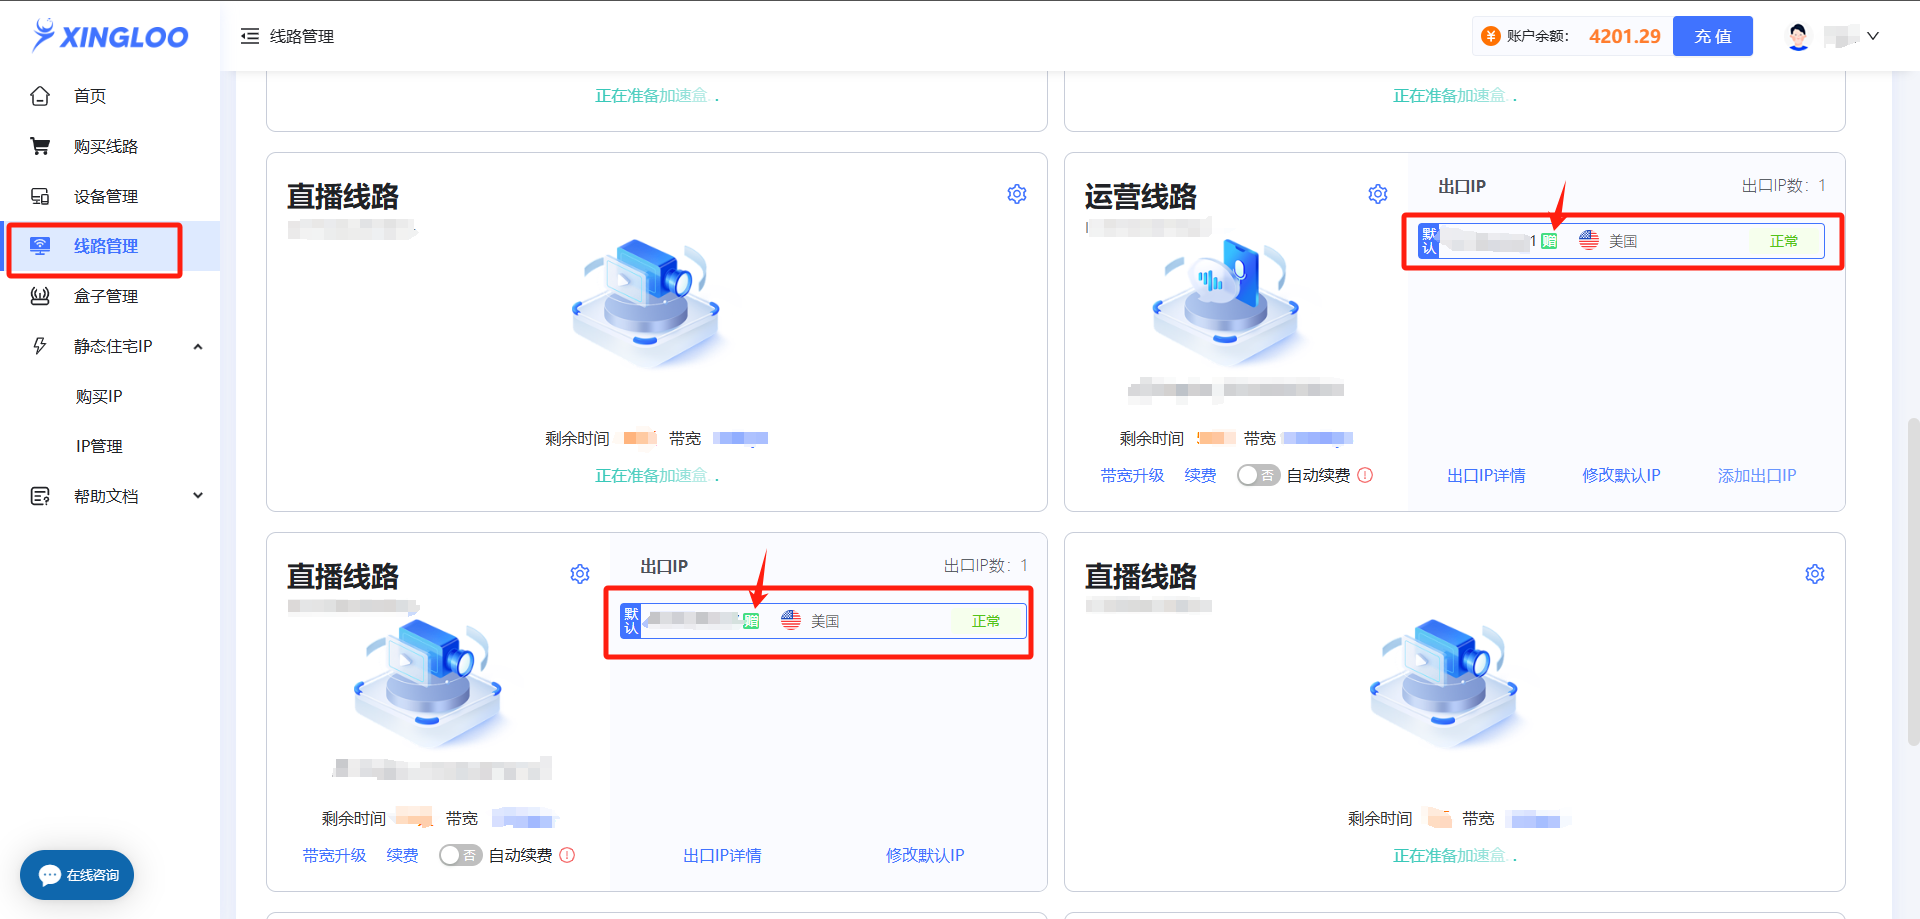
Task: Click the XINGLOO logo
Action: click(110, 36)
